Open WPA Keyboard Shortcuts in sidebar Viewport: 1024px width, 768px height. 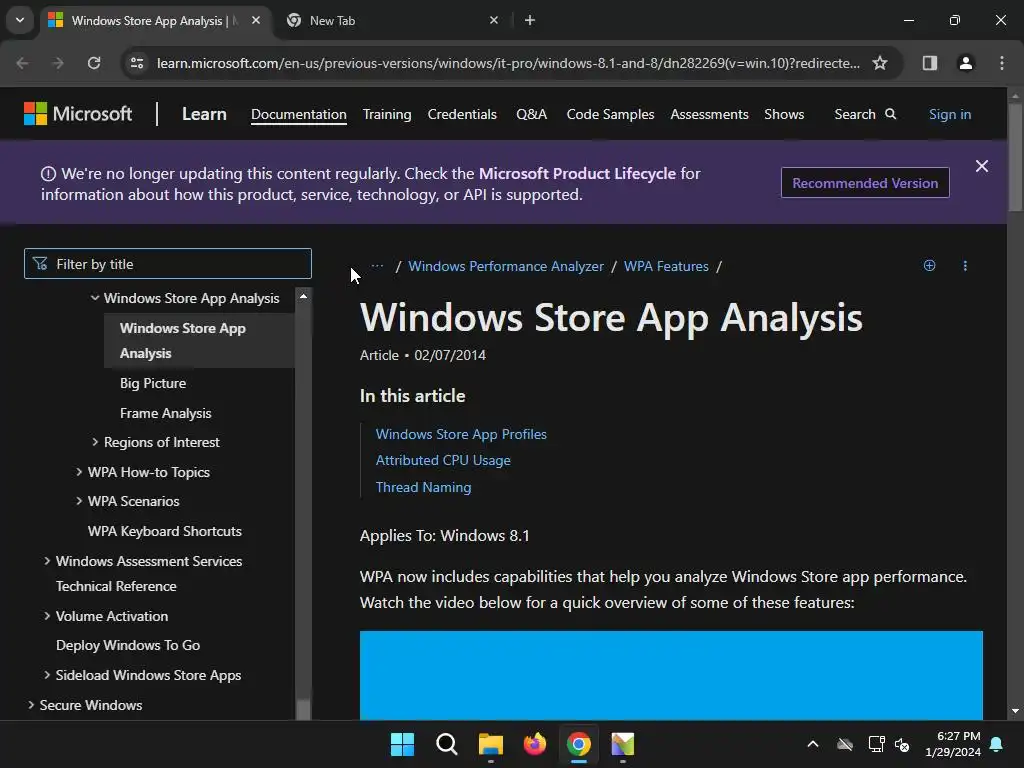[x=165, y=531]
